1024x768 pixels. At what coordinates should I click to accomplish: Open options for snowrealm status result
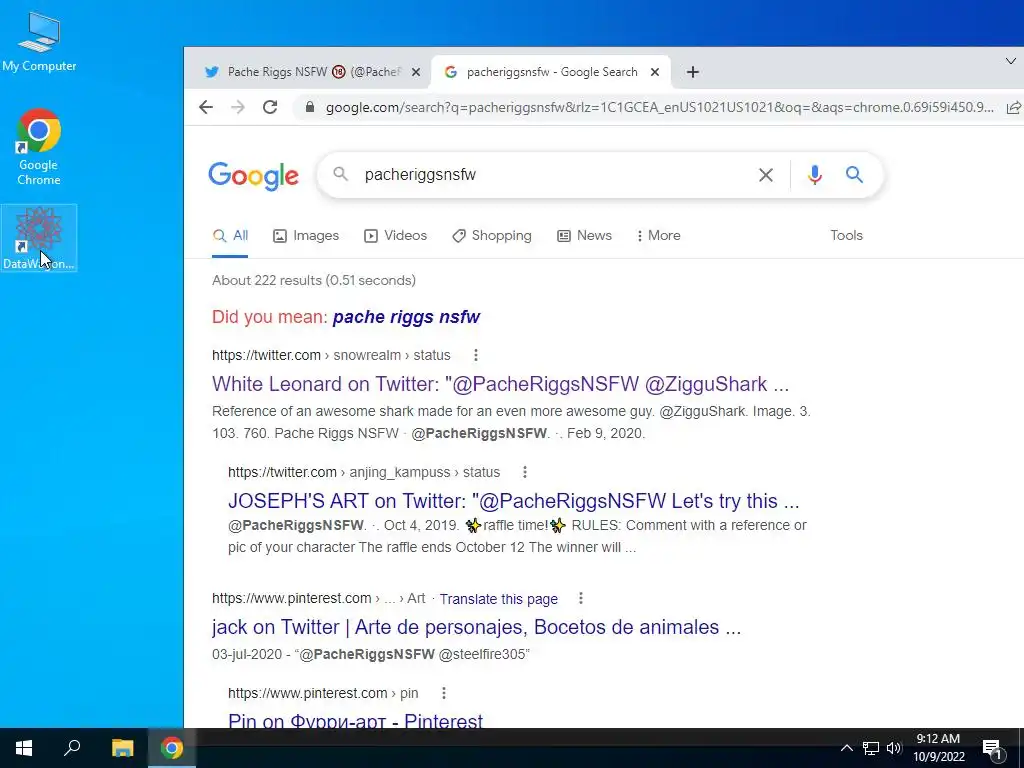(x=475, y=355)
